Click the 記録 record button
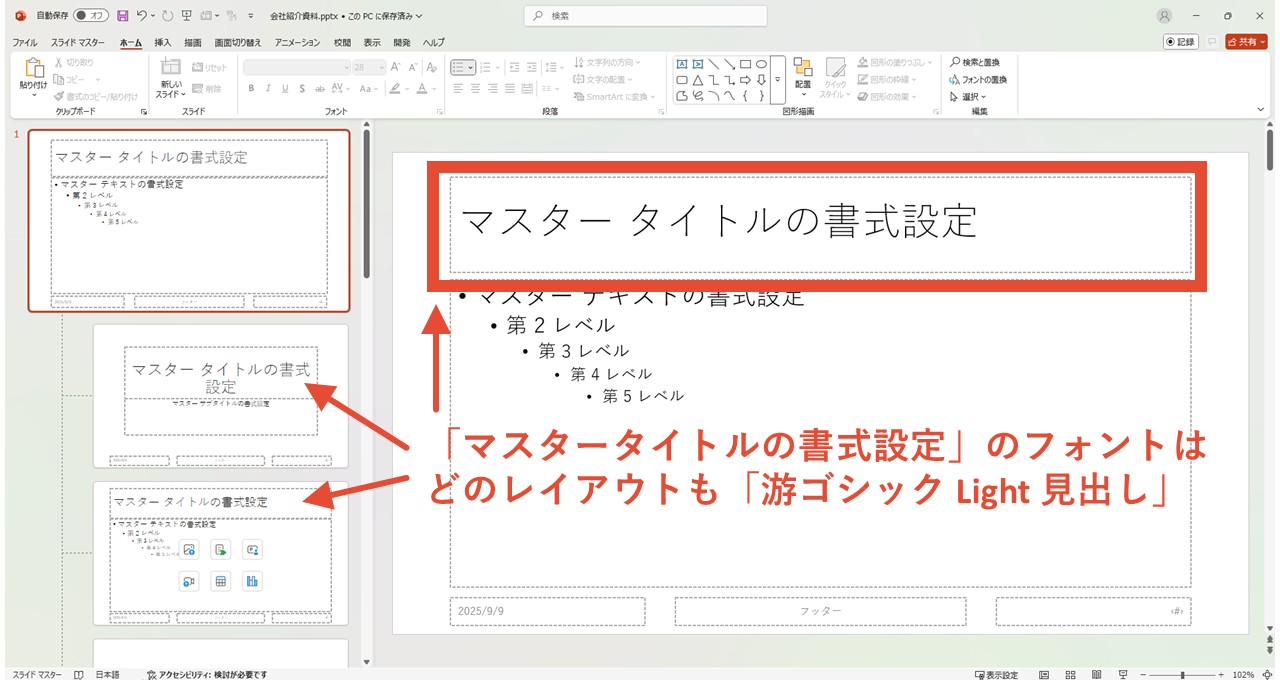 coord(1181,42)
